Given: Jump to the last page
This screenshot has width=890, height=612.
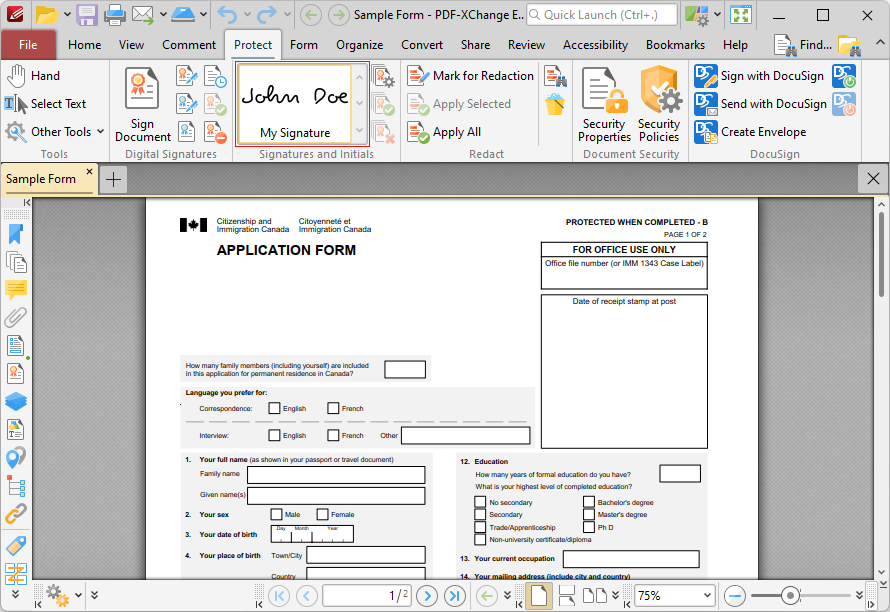Looking at the screenshot, I should click(454, 596).
